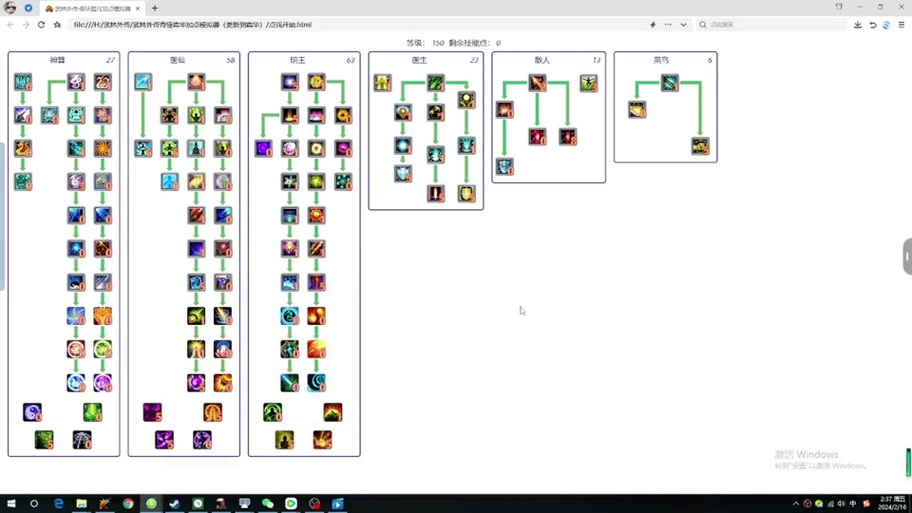
Task: Click the red sword skill in 医生 panel
Action: click(436, 193)
